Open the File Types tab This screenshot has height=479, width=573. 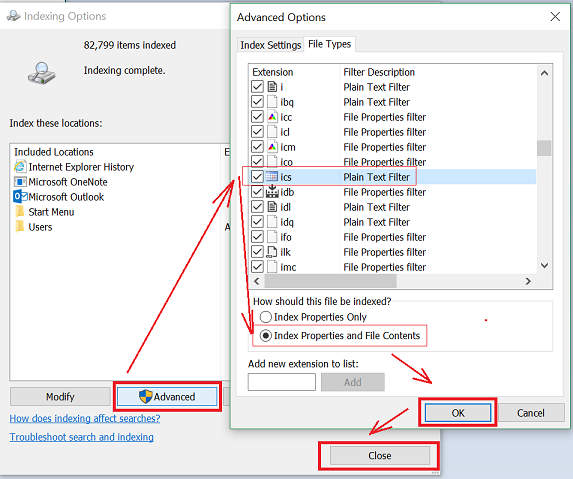point(329,44)
